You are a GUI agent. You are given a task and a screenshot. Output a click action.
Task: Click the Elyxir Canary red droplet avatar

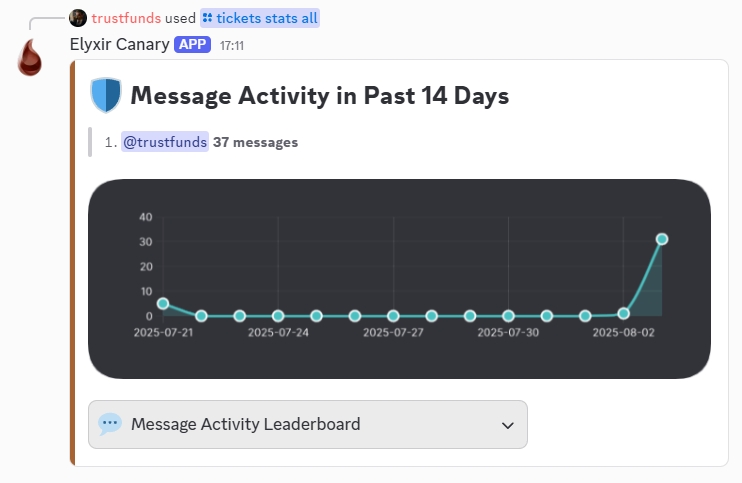pos(31,58)
